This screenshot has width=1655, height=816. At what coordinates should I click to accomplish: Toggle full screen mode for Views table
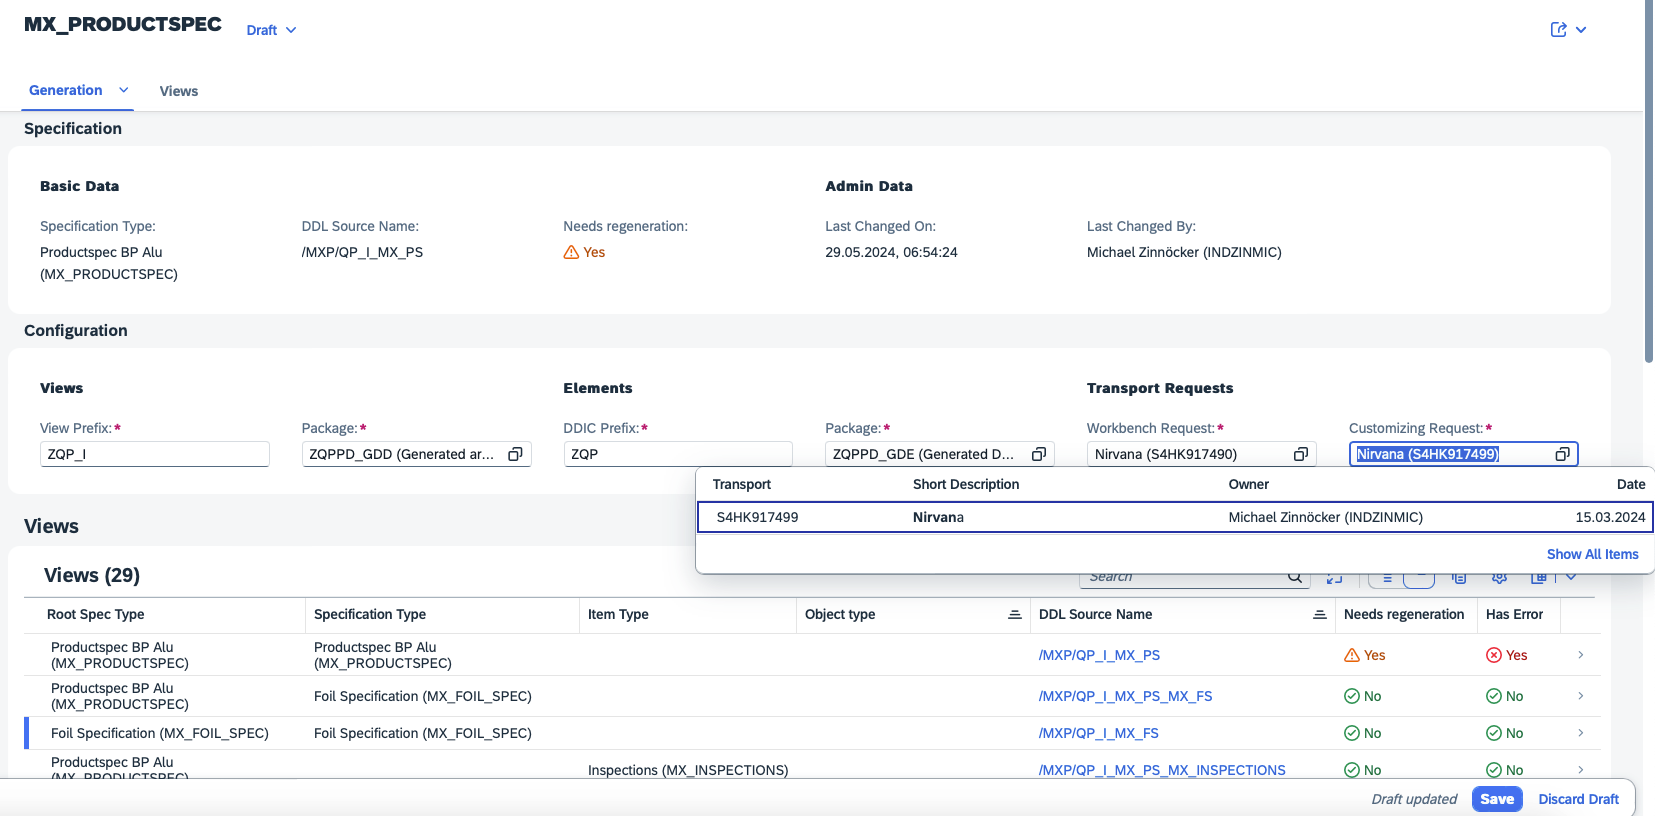1334,577
